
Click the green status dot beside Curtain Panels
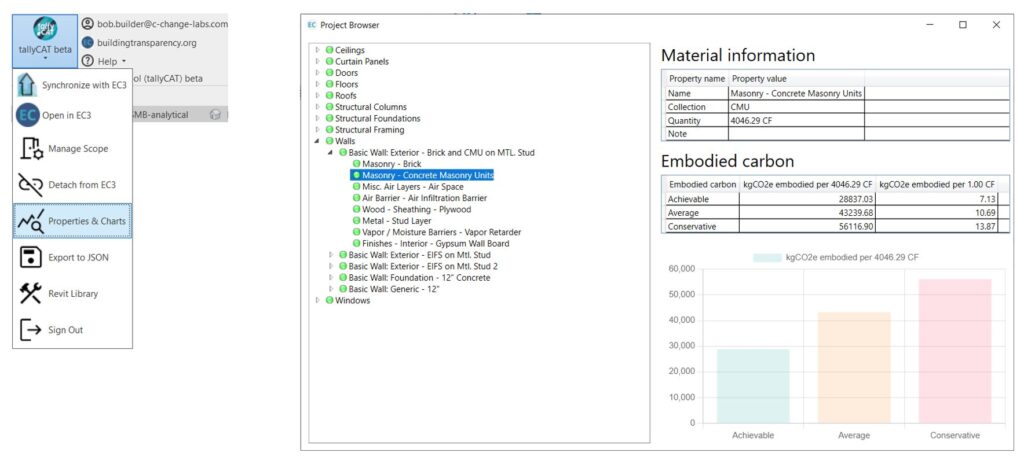pos(330,61)
